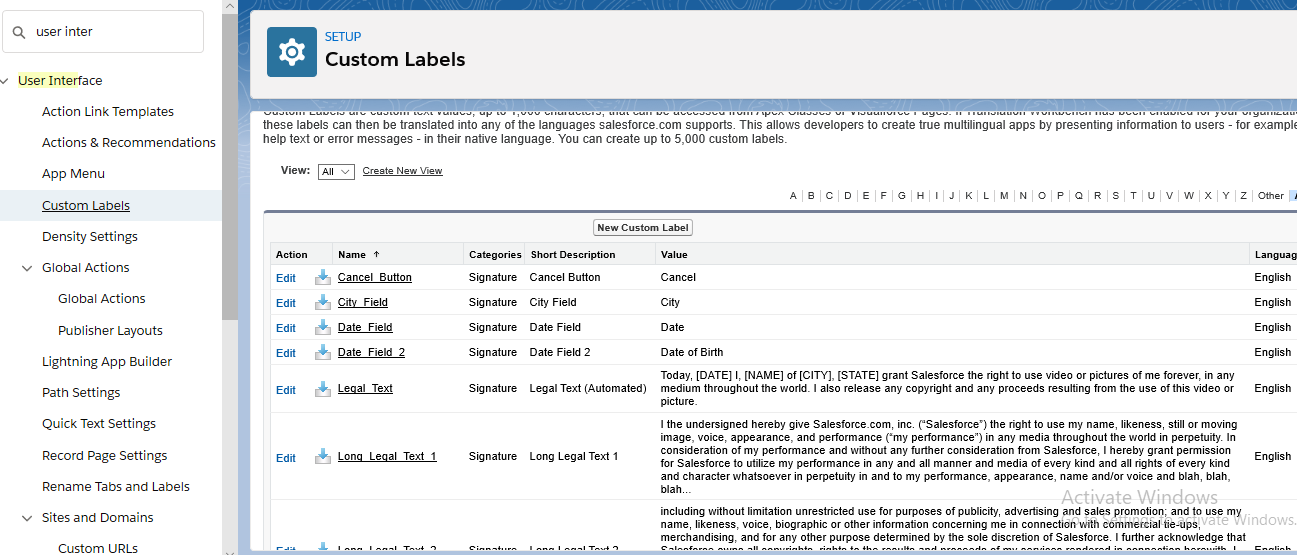This screenshot has width=1297, height=555.
Task: Filter labels by letter A
Action: point(793,196)
